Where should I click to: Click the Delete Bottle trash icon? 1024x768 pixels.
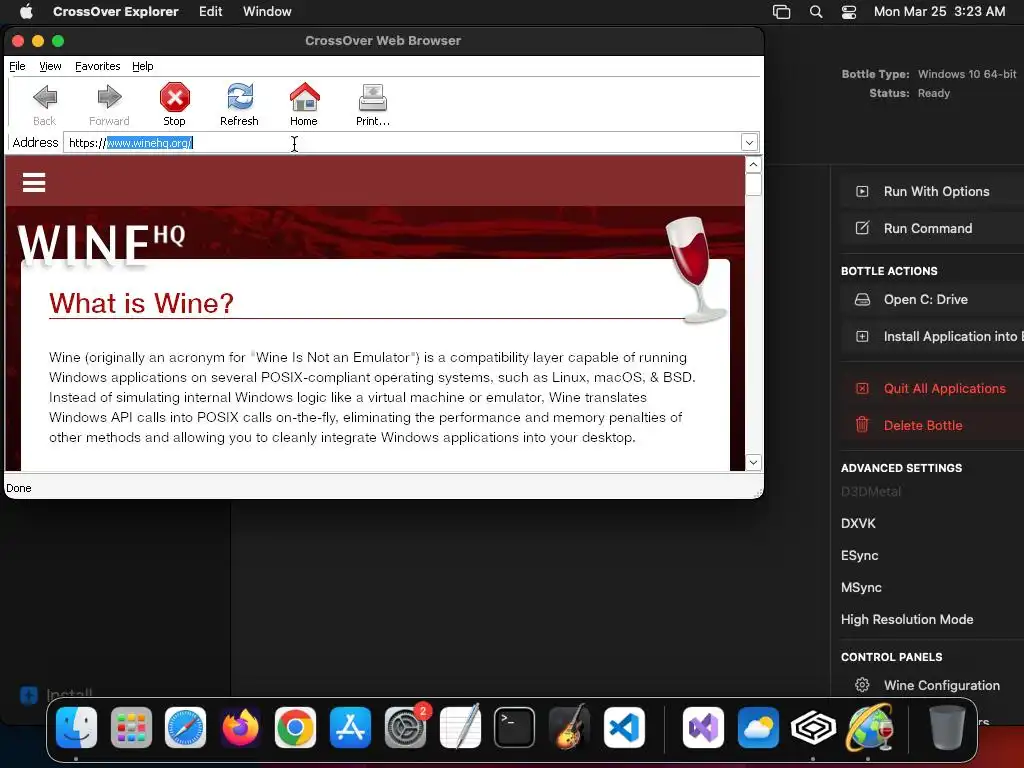862,425
